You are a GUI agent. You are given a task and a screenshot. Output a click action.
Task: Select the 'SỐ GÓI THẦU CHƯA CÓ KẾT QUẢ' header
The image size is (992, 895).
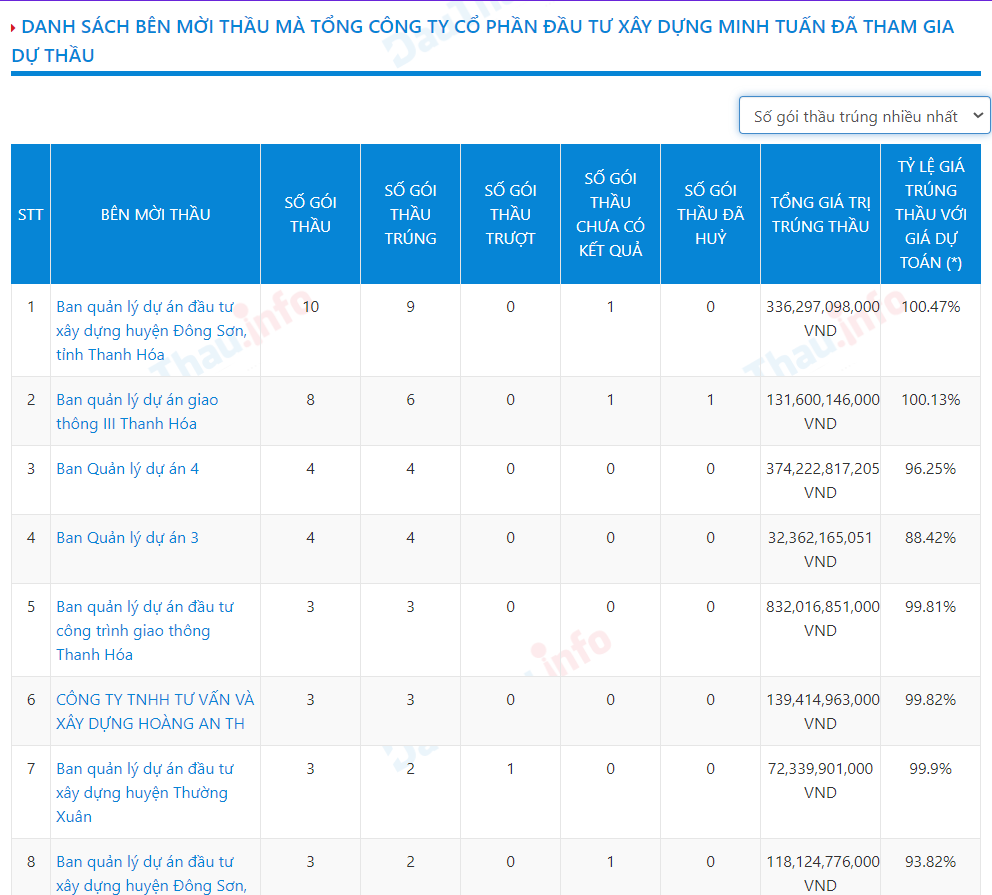610,214
